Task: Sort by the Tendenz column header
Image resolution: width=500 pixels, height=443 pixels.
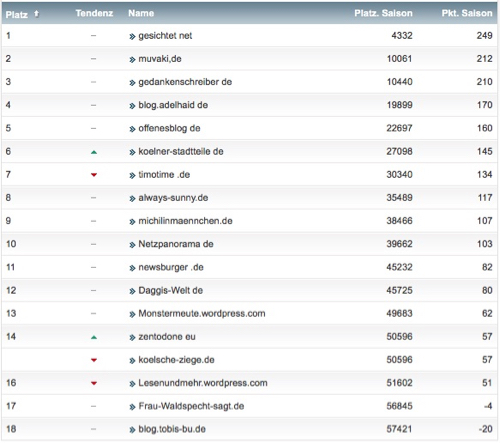Action: point(94,13)
